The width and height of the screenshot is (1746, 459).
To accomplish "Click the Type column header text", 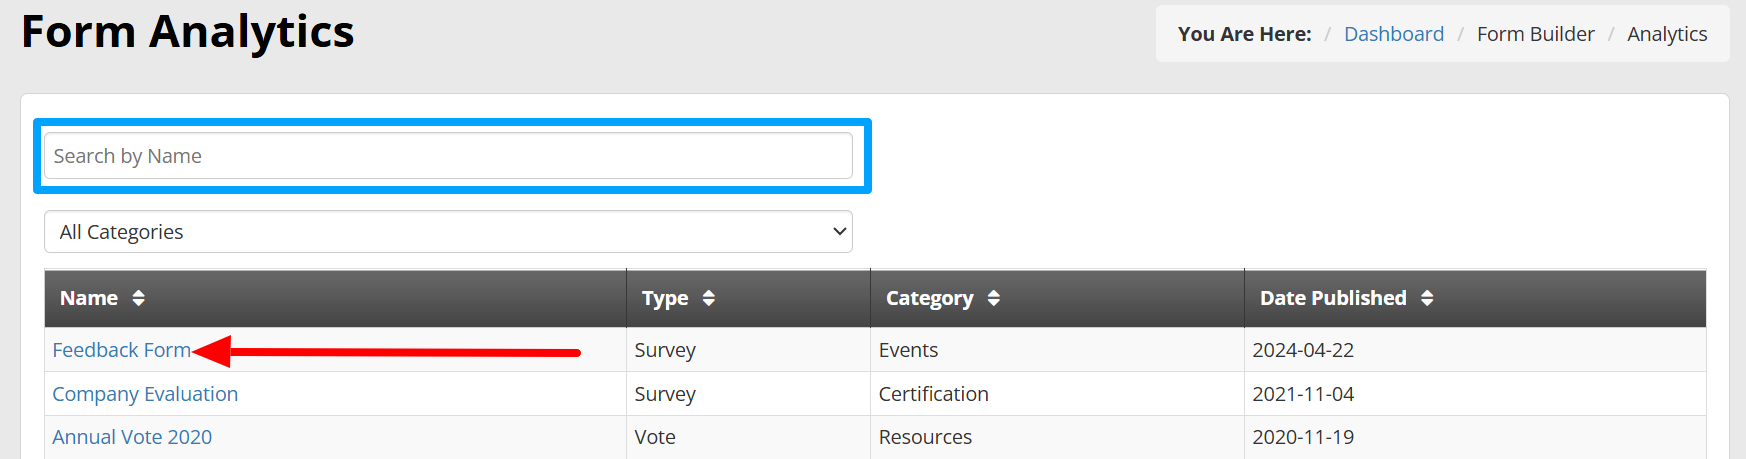I will click(x=665, y=298).
